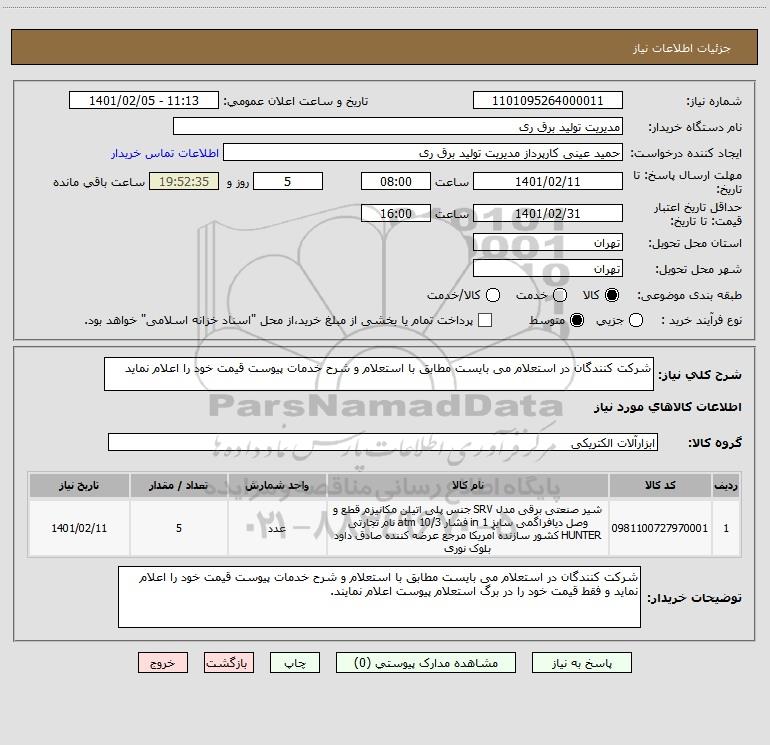Click مشاهده مدارک پیوستی (0) button
The height and width of the screenshot is (745, 770).
click(x=426, y=663)
